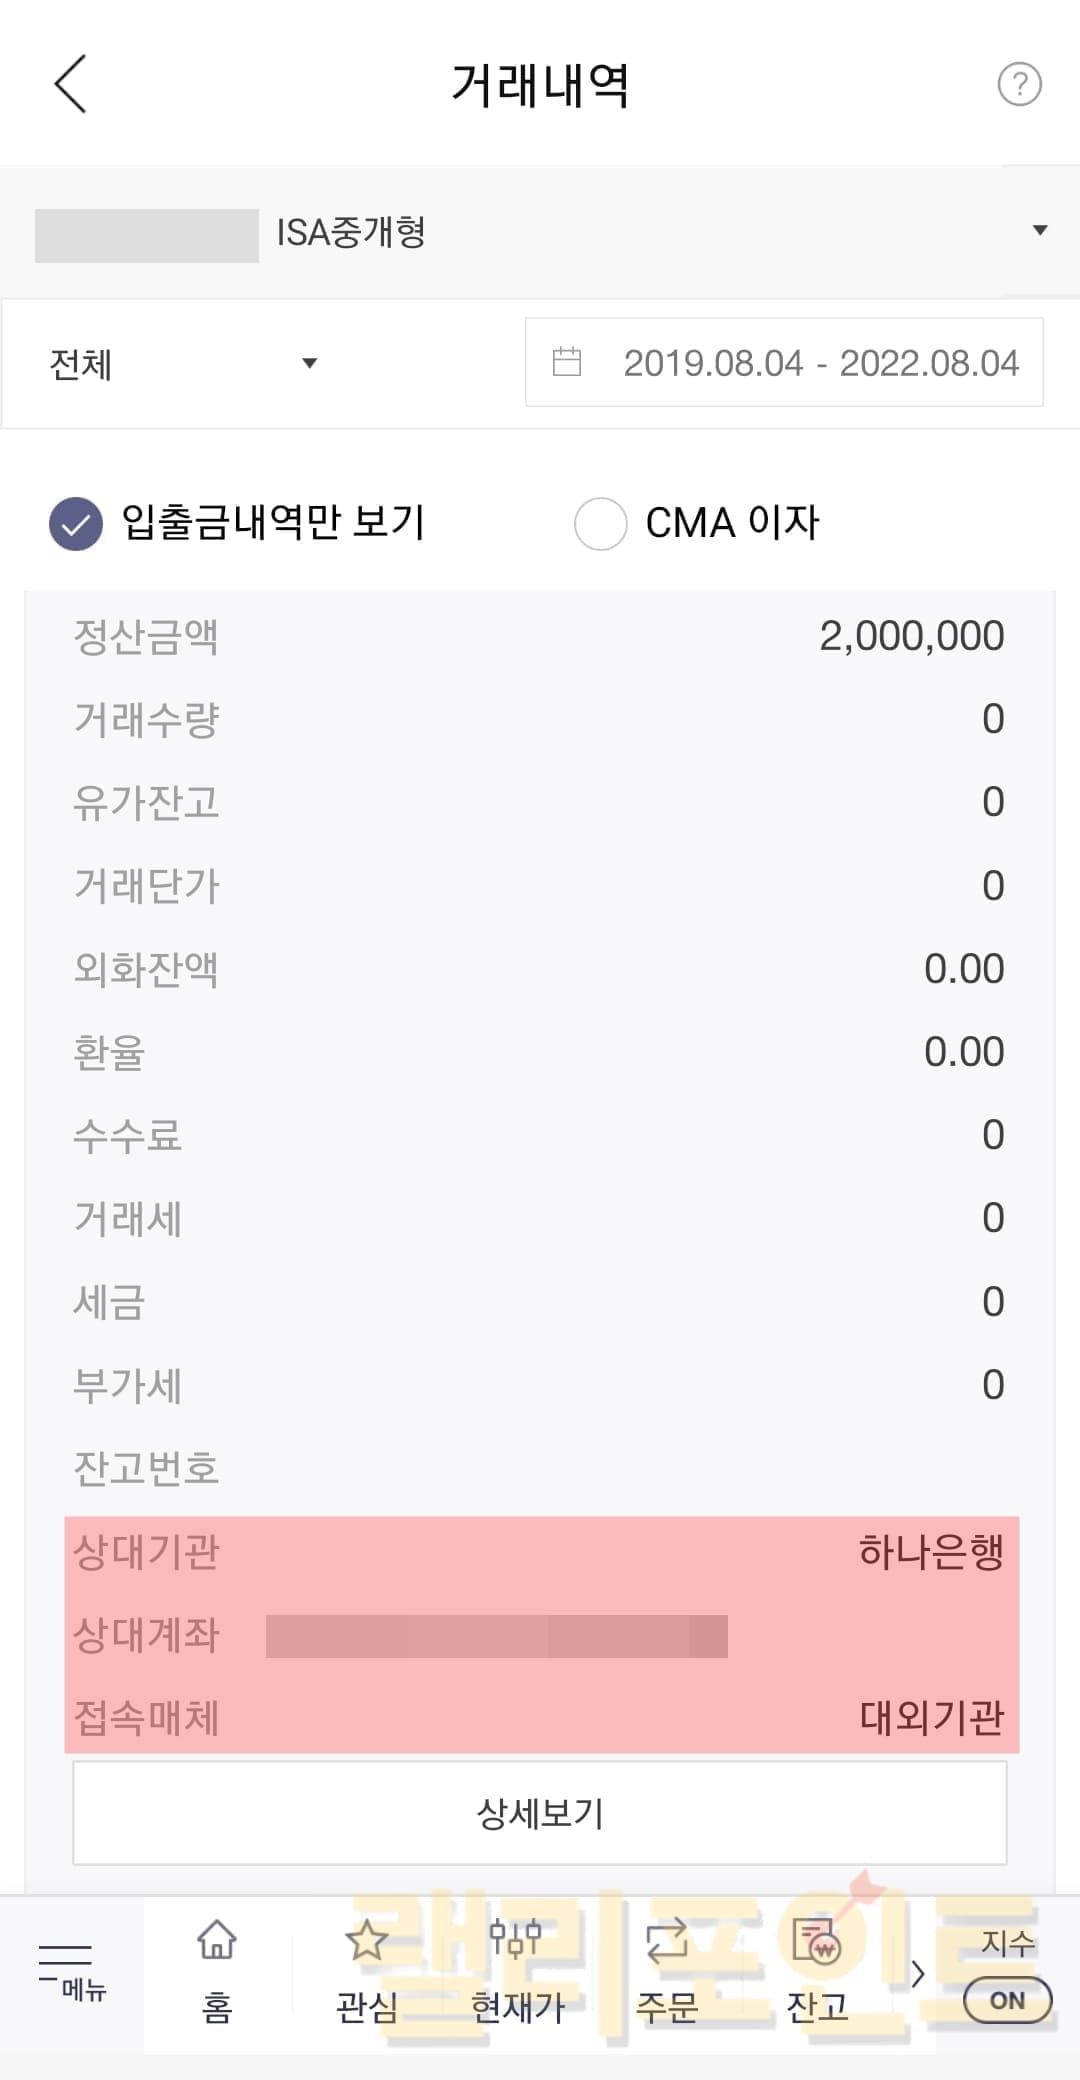Open the date range 2019.08.04 - 2022.08.04 field

click(x=820, y=363)
